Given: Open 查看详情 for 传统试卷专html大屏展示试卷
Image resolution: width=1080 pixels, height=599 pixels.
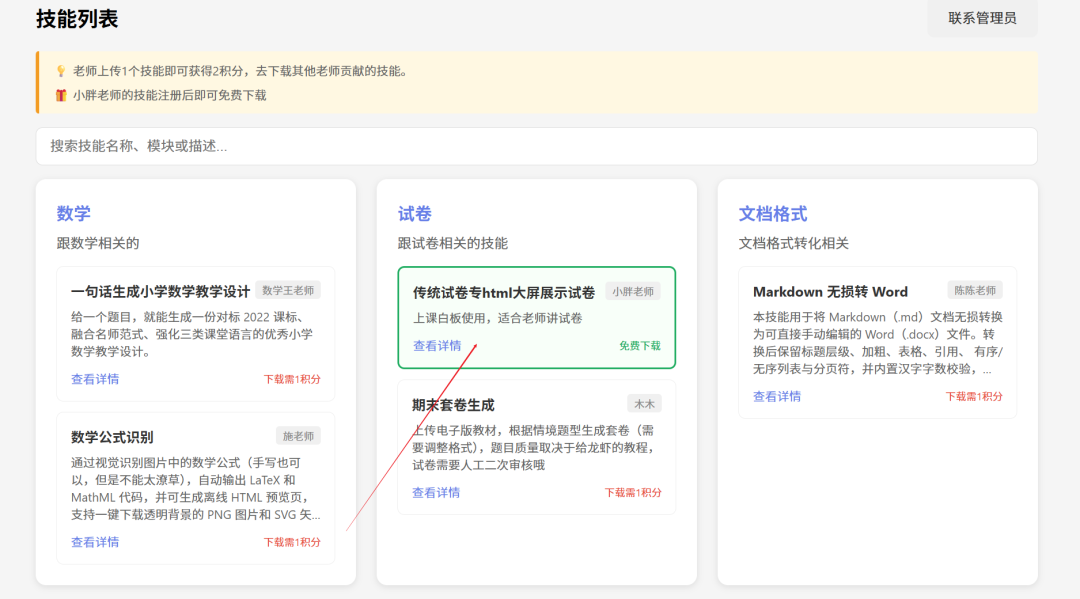Looking at the screenshot, I should (x=437, y=346).
